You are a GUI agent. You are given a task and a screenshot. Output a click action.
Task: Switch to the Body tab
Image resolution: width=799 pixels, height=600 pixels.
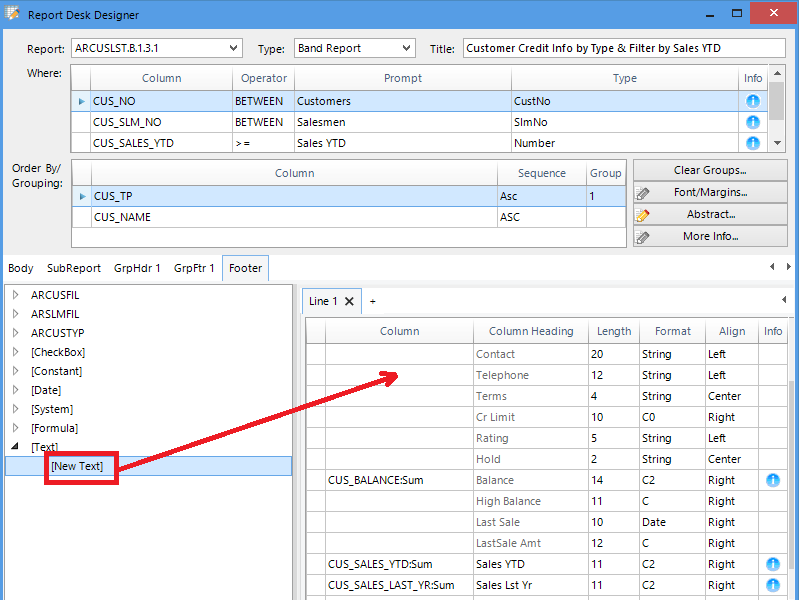(x=21, y=268)
